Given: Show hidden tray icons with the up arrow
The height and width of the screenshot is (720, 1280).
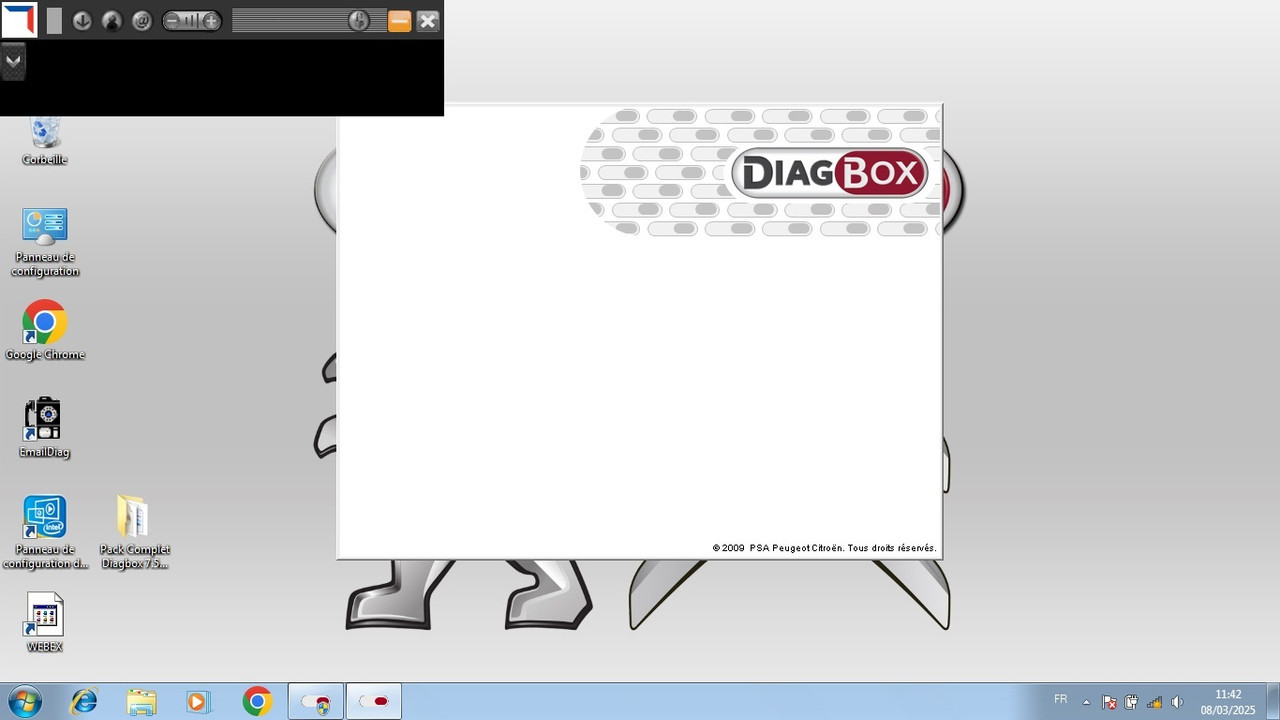Looking at the screenshot, I should coord(1086,702).
